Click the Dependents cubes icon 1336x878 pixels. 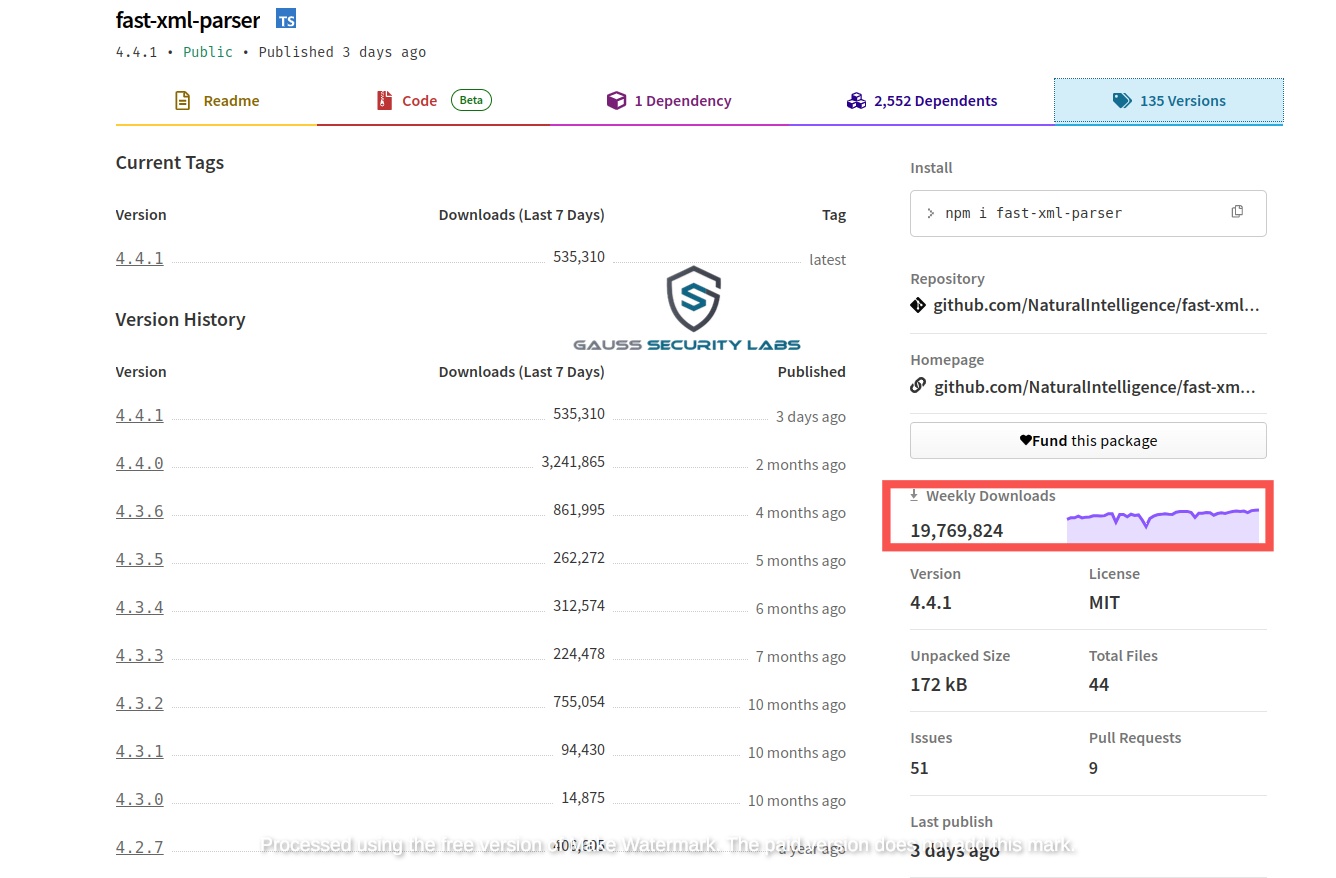[856, 100]
